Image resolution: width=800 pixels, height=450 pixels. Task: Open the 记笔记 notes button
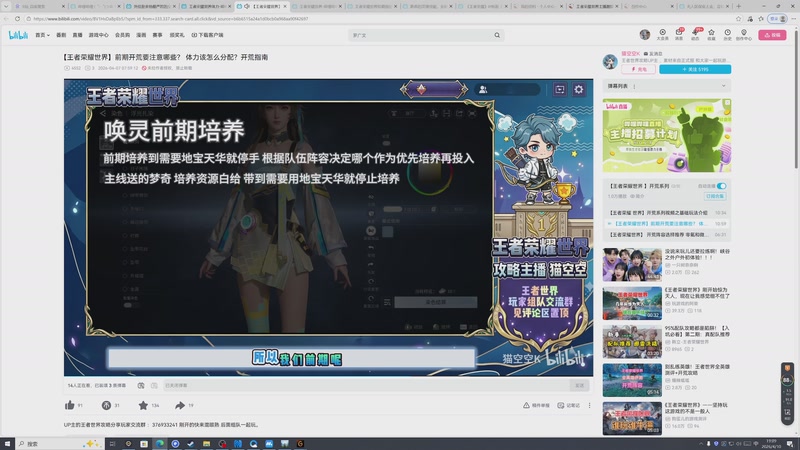coord(568,405)
